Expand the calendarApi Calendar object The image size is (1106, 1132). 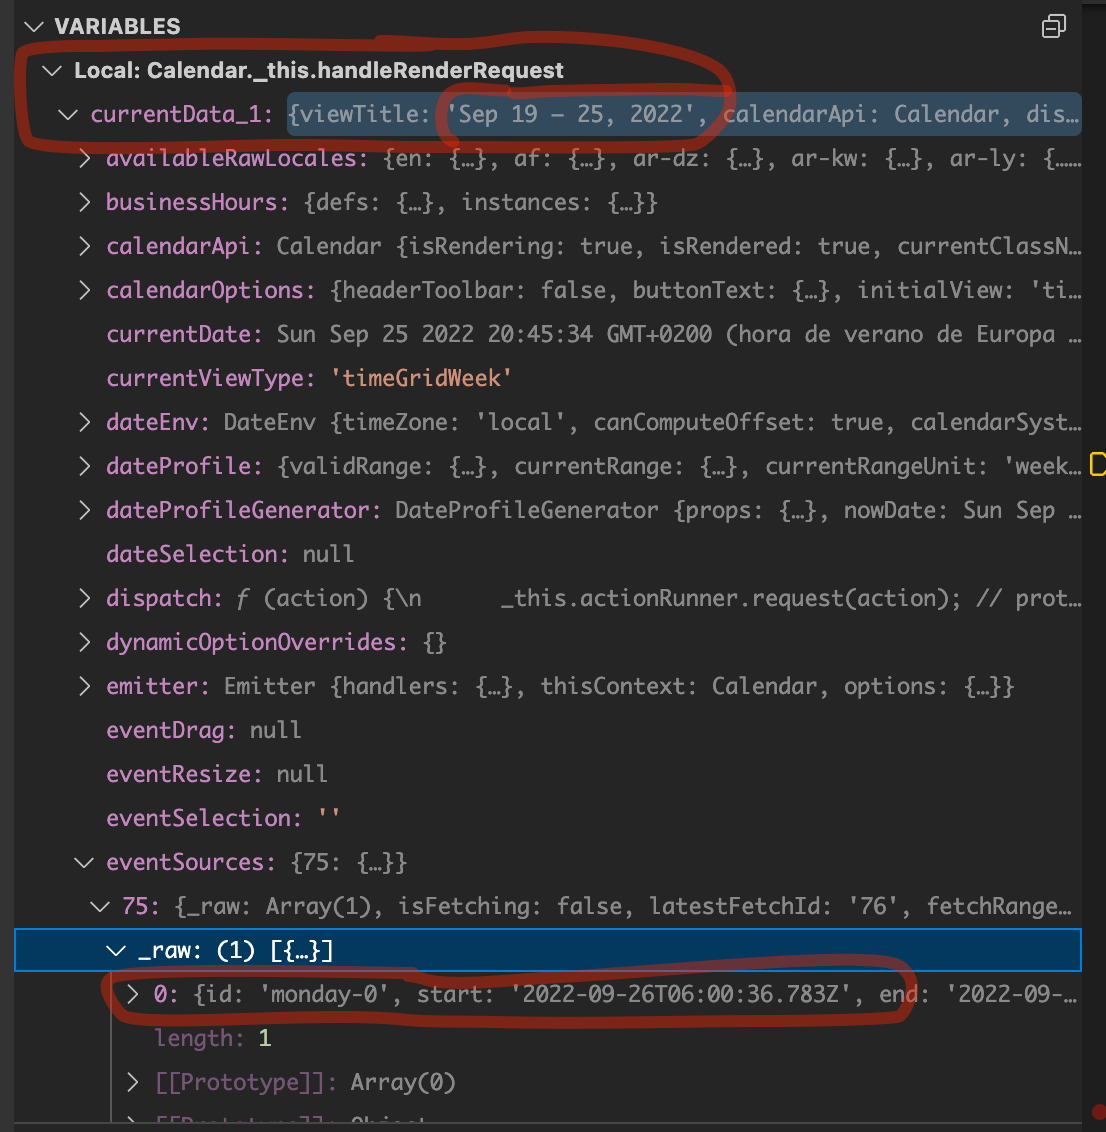coord(84,246)
